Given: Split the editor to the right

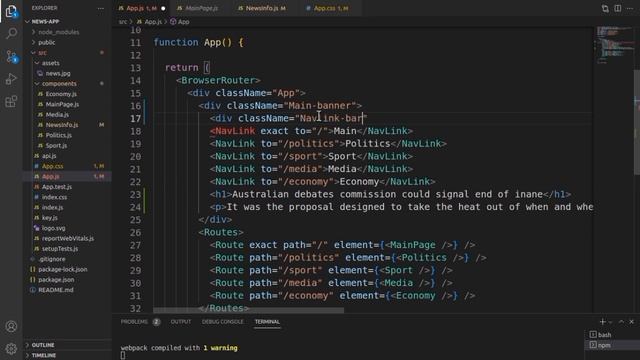Looking at the screenshot, I should [x=618, y=8].
